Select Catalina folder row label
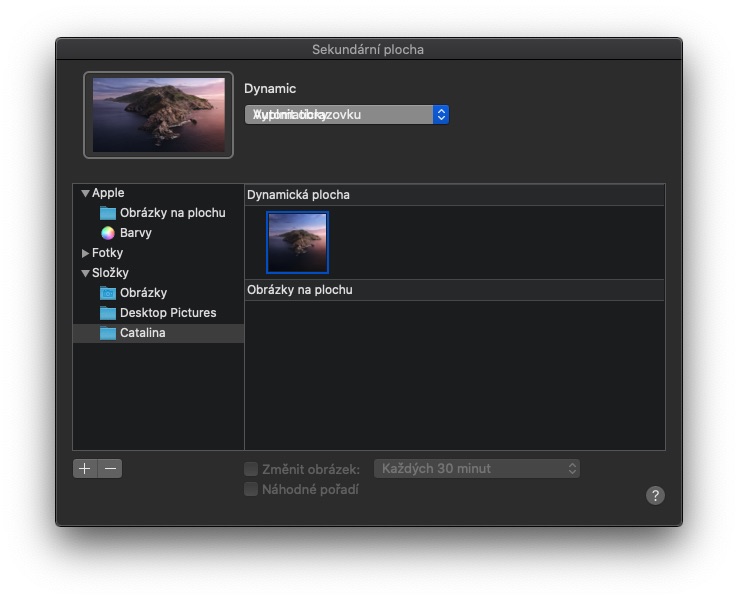The height and width of the screenshot is (600, 738). (143, 333)
